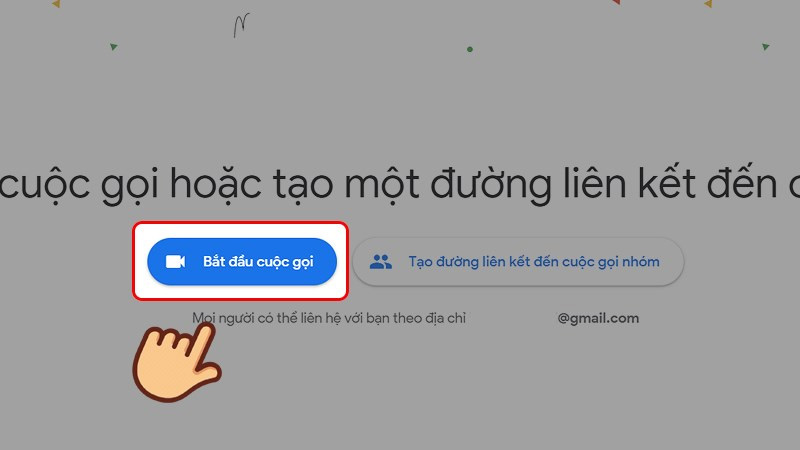Click tạo một in the heading
This screenshot has width=800, height=450.
(x=346, y=186)
